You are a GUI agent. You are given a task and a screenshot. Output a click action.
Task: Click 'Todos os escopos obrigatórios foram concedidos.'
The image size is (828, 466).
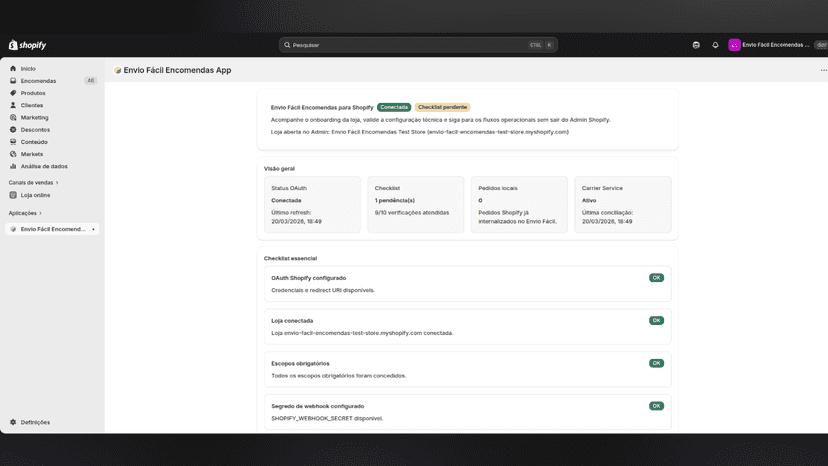tap(338, 376)
